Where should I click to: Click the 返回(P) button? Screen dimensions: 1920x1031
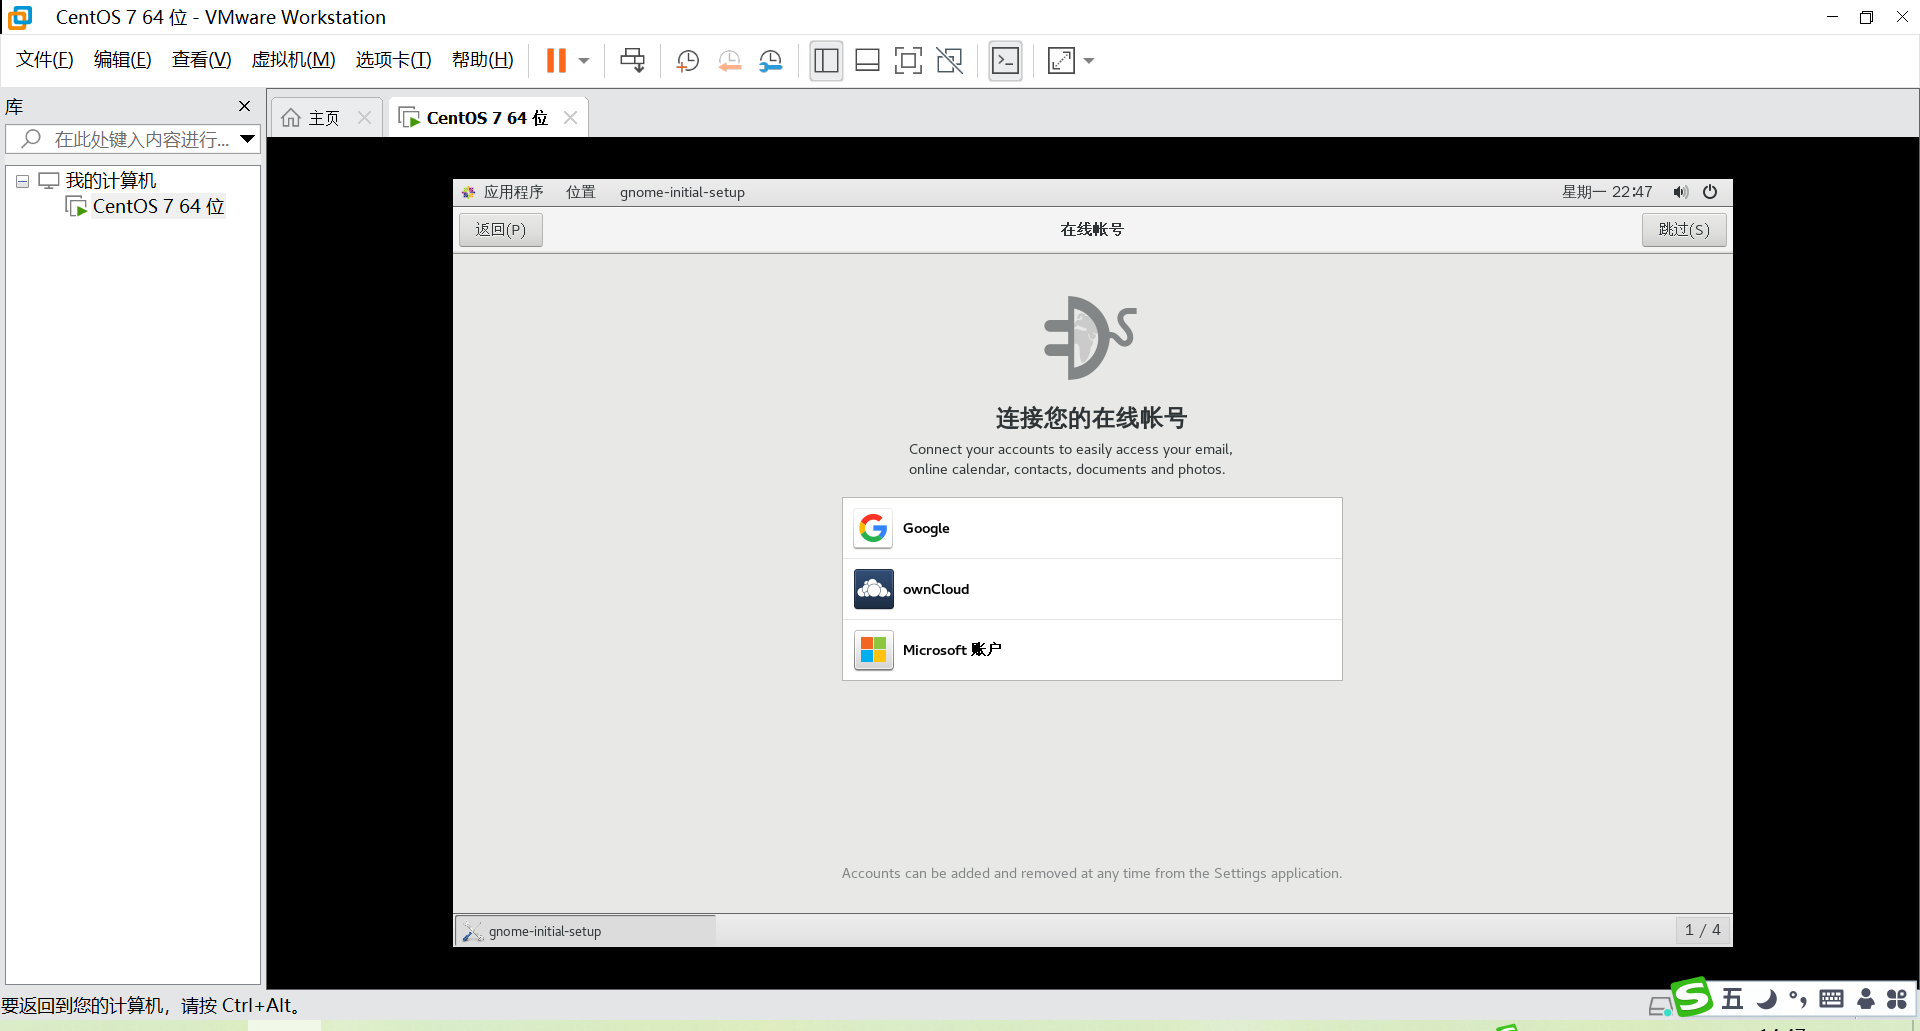coord(501,230)
